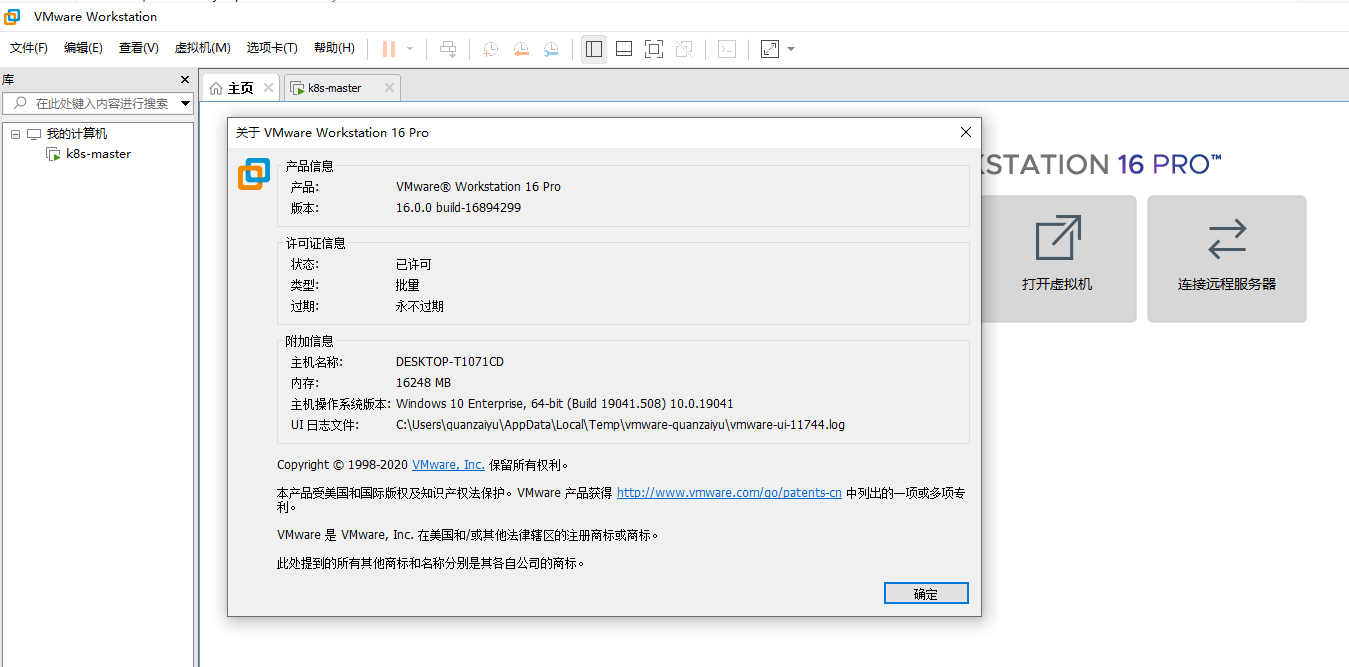Click the magnifier icon in library search
Screen dimensions: 1349x667
20,103
